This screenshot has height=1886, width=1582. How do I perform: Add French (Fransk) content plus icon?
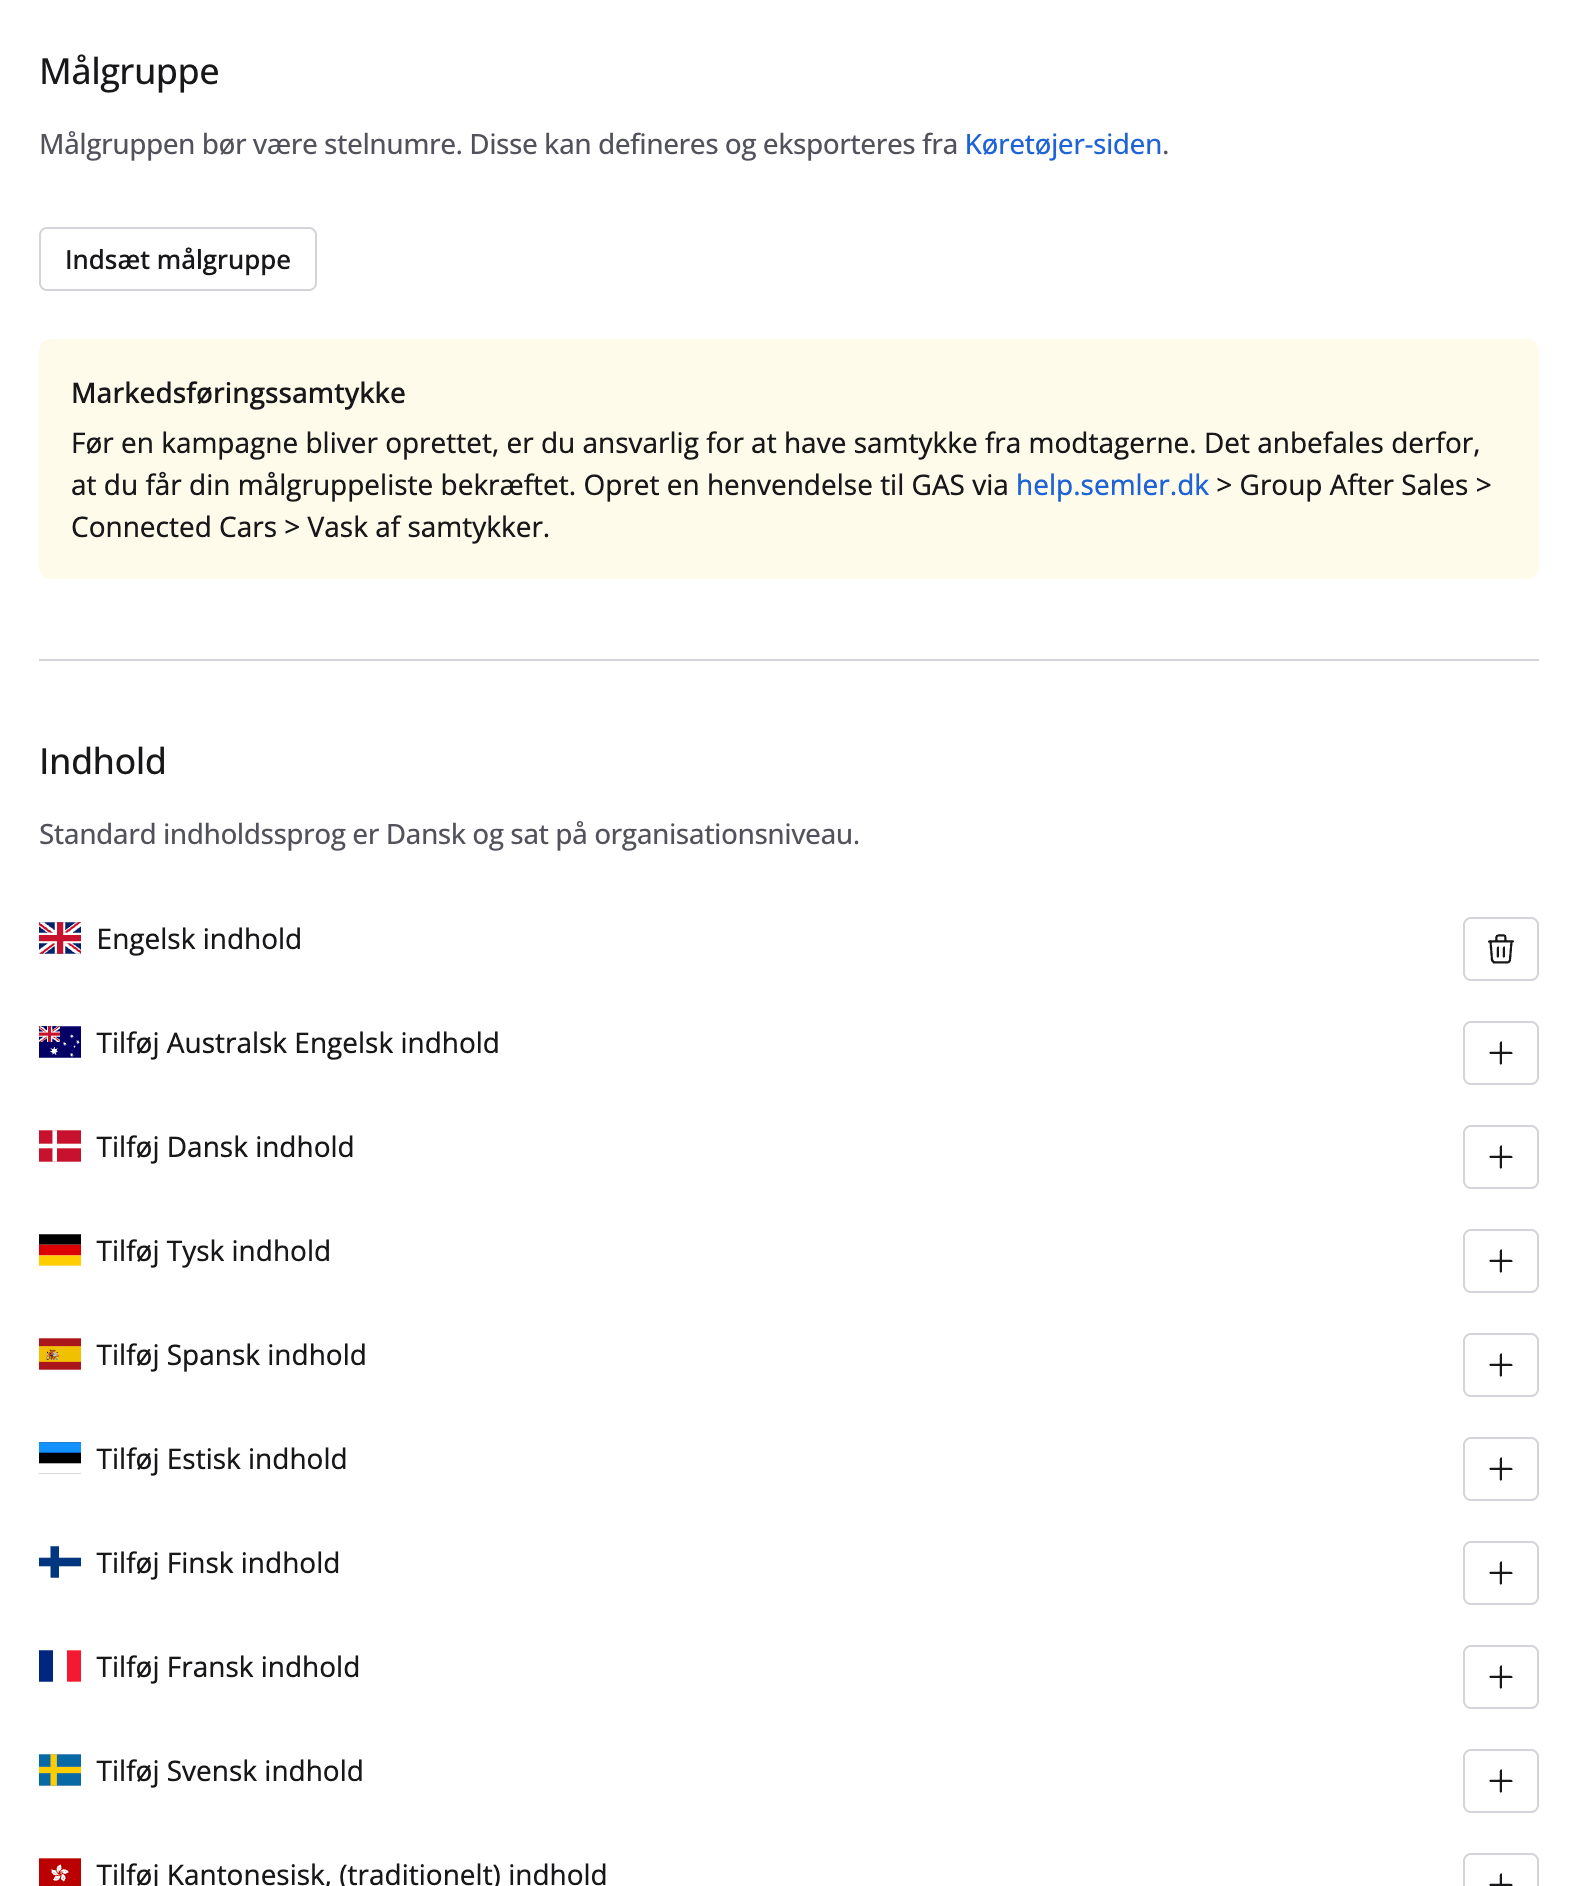coord(1500,1677)
